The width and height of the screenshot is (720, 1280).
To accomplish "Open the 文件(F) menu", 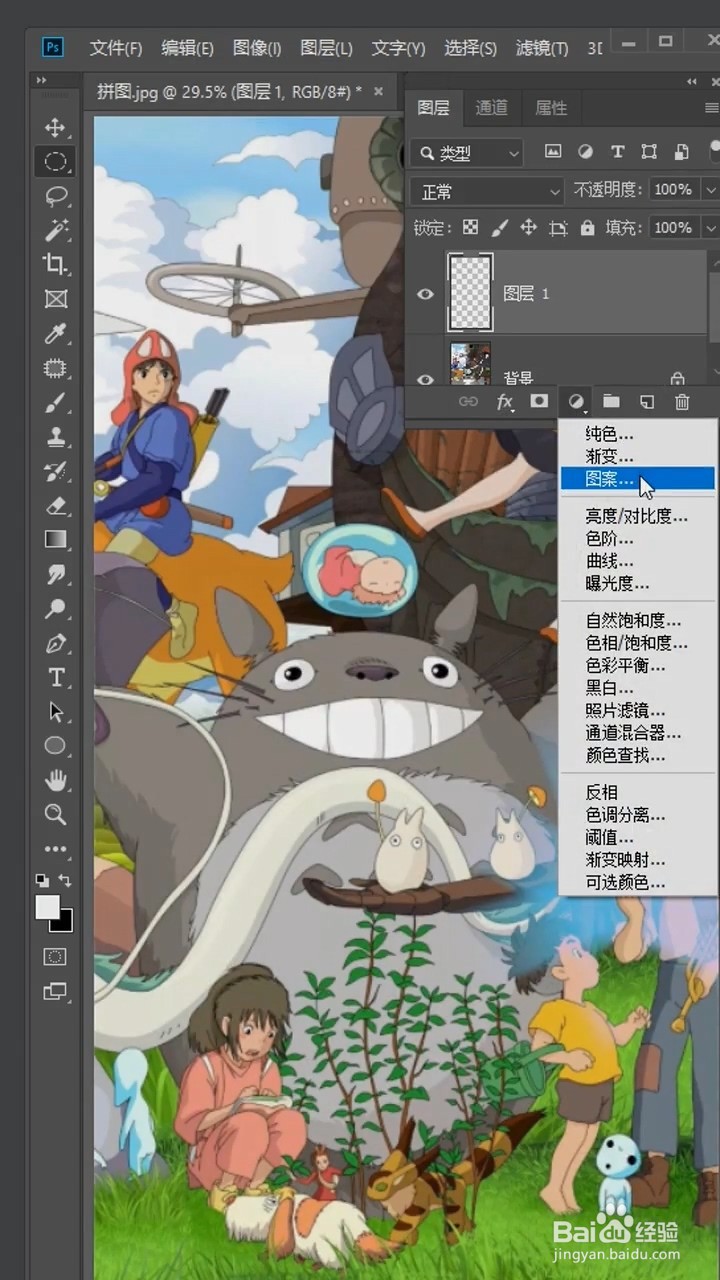I will pos(116,47).
